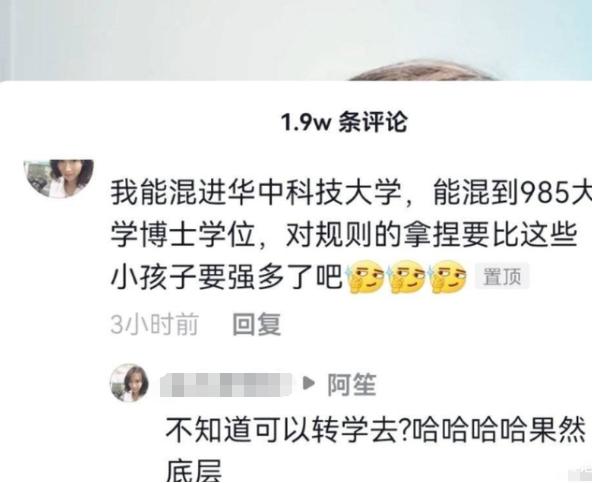604x483 pixels.
Task: Open the top commenter's profile avatar
Action: 59,178
